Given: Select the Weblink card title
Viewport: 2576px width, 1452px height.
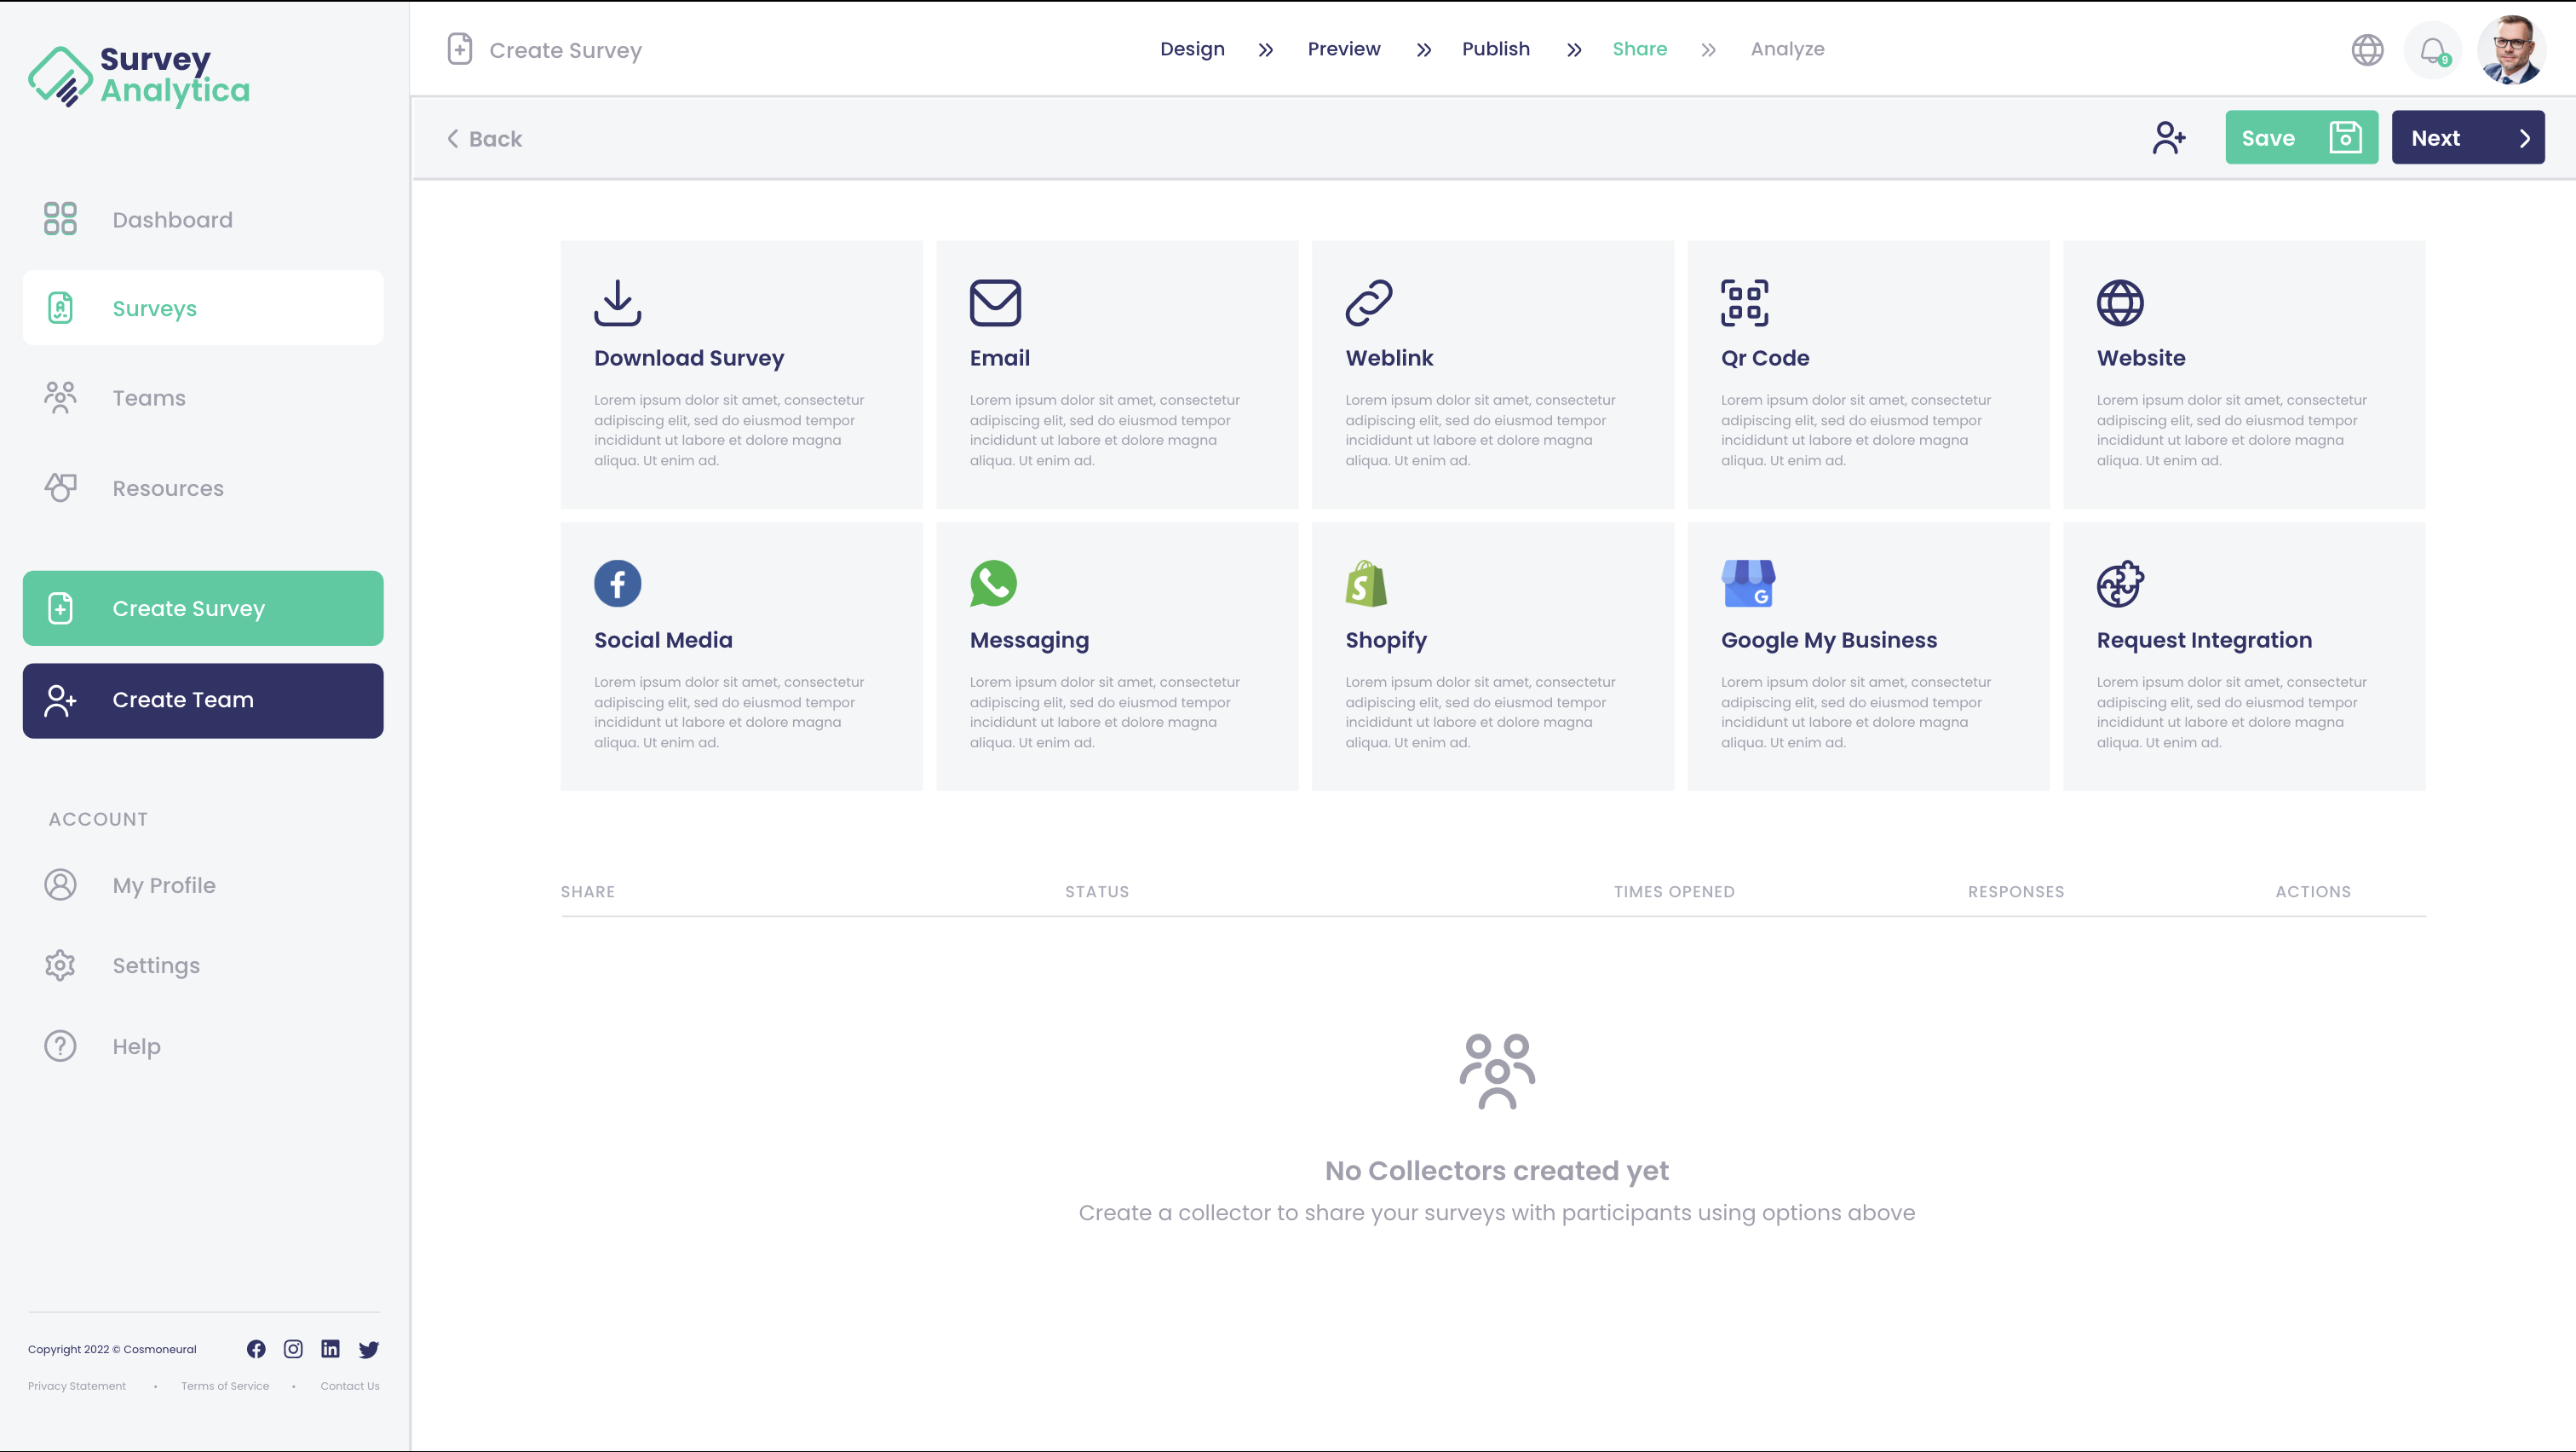Looking at the screenshot, I should tap(1389, 358).
